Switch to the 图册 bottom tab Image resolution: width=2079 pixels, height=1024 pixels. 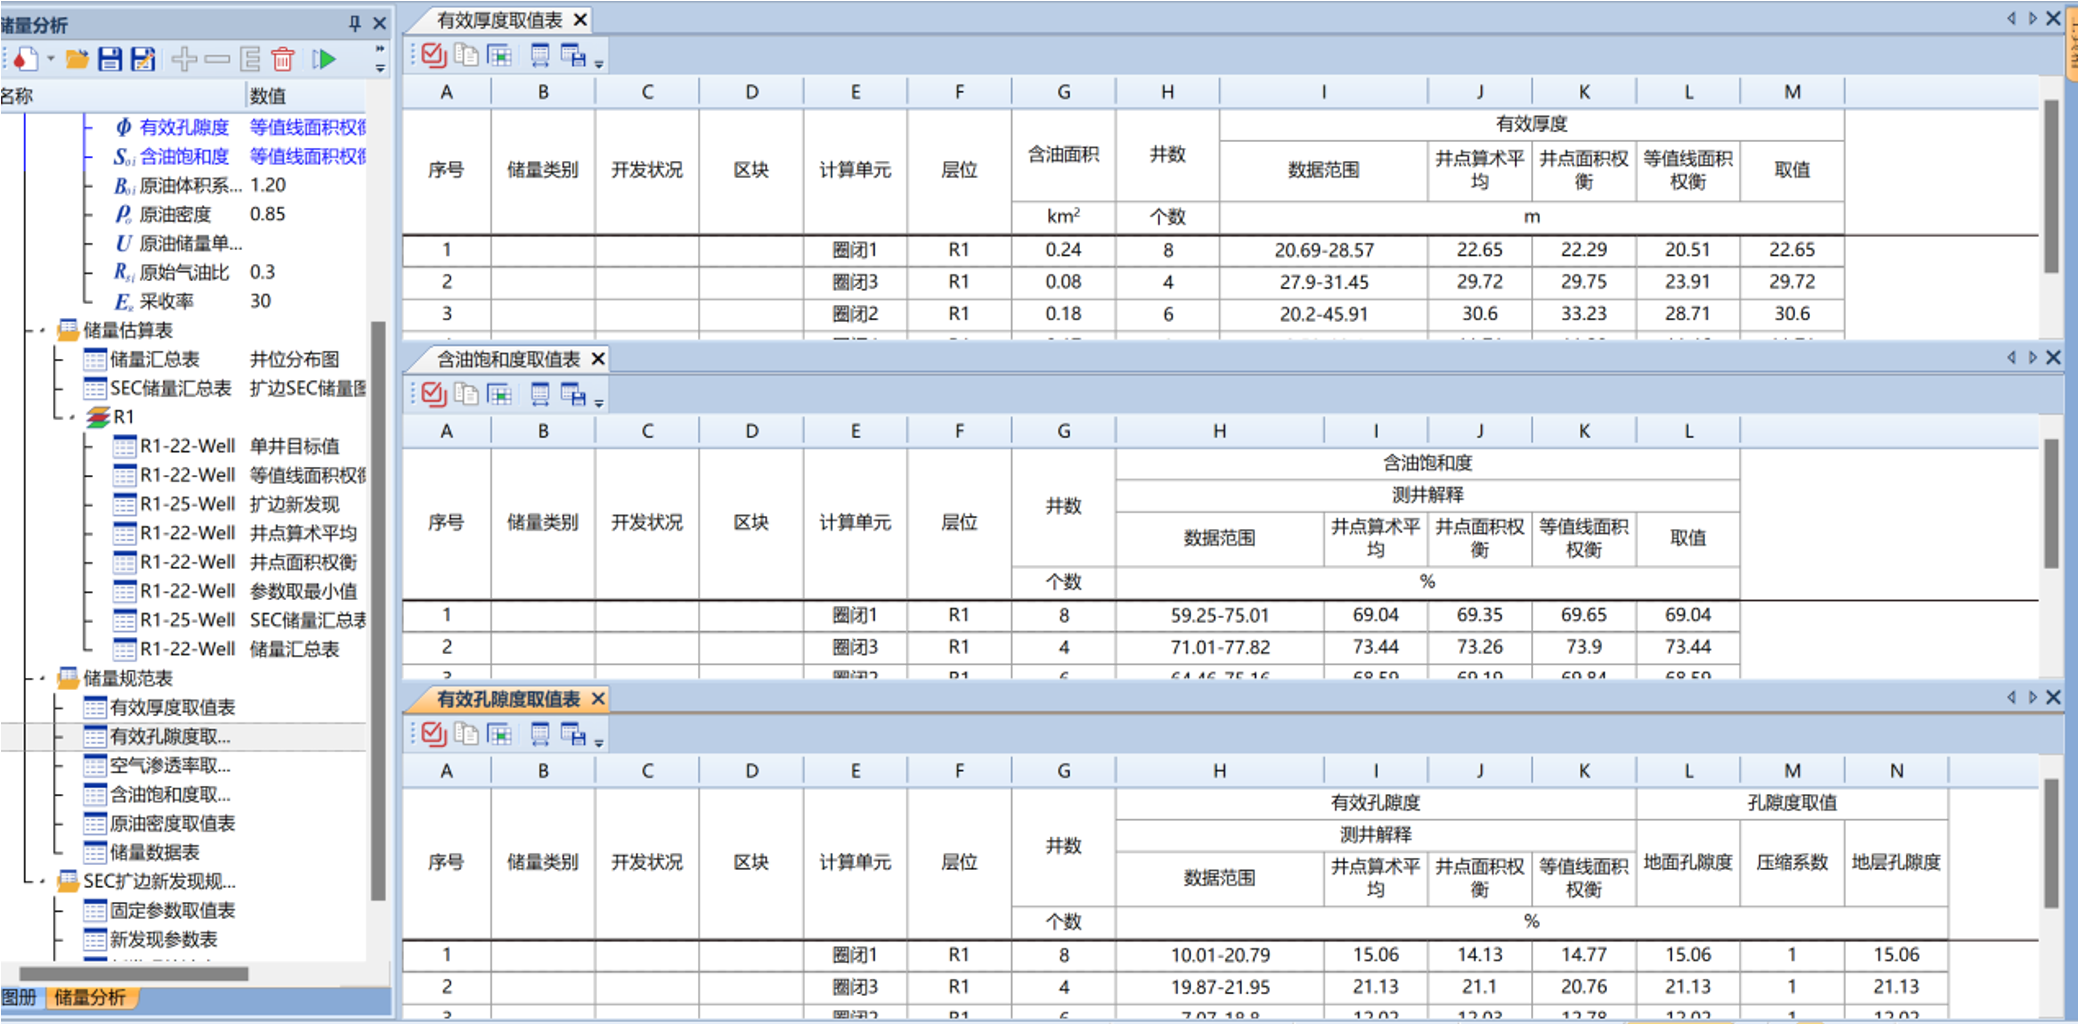[x=19, y=997]
